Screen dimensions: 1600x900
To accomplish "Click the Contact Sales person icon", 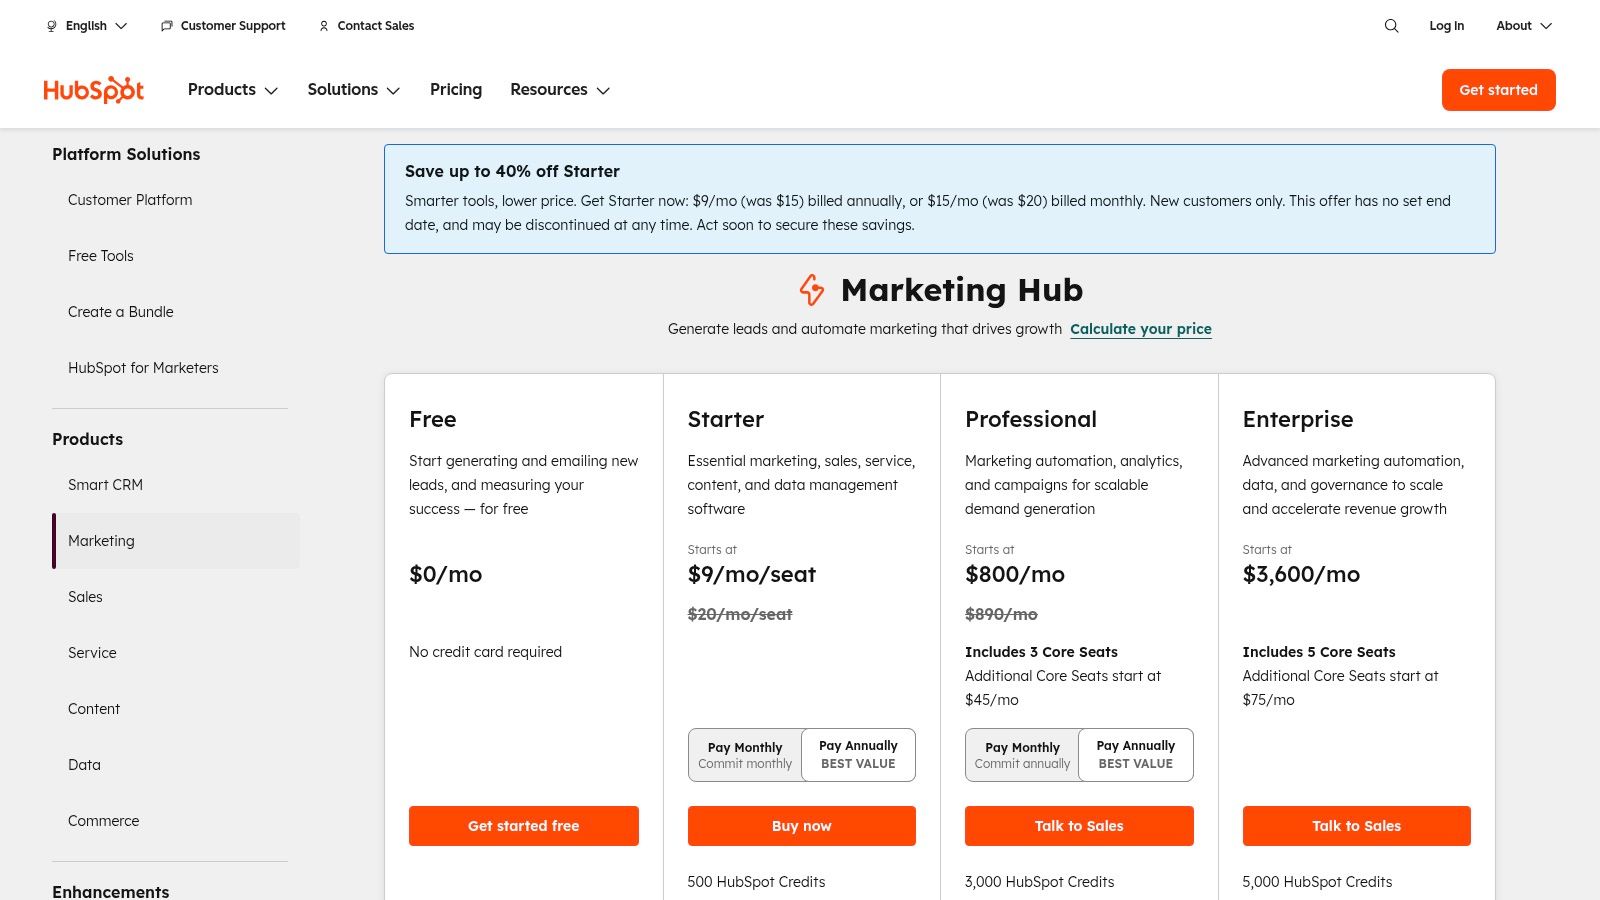I will pos(322,26).
